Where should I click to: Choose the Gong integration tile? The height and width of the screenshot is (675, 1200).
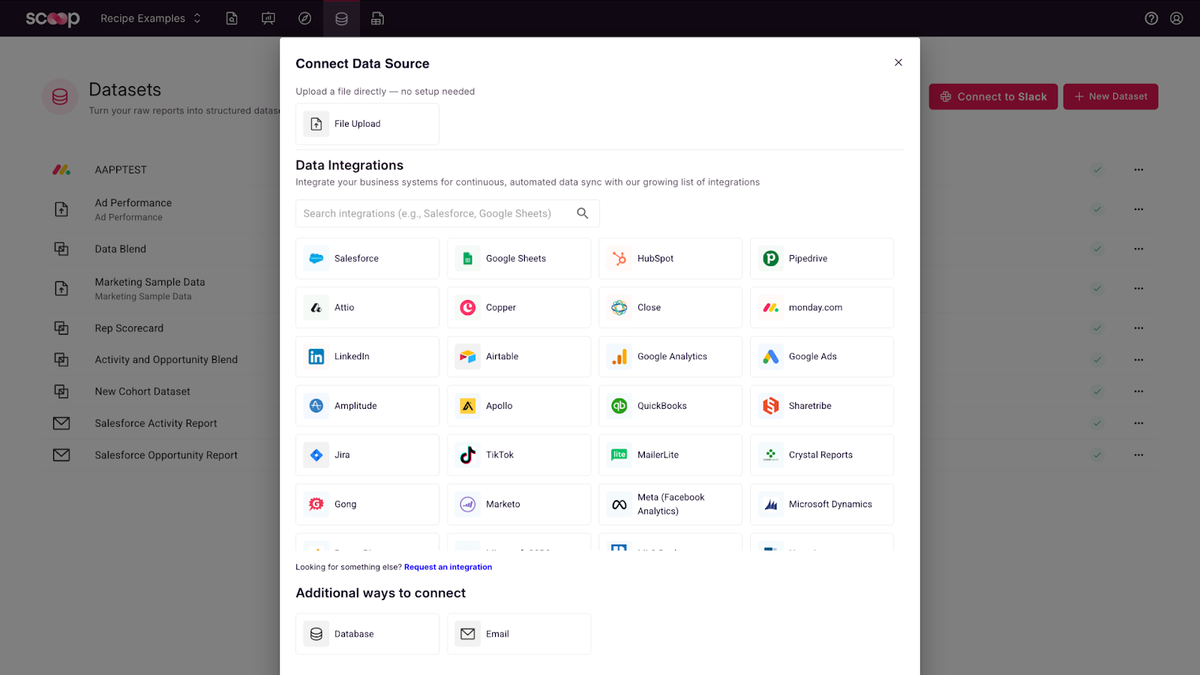coord(367,504)
